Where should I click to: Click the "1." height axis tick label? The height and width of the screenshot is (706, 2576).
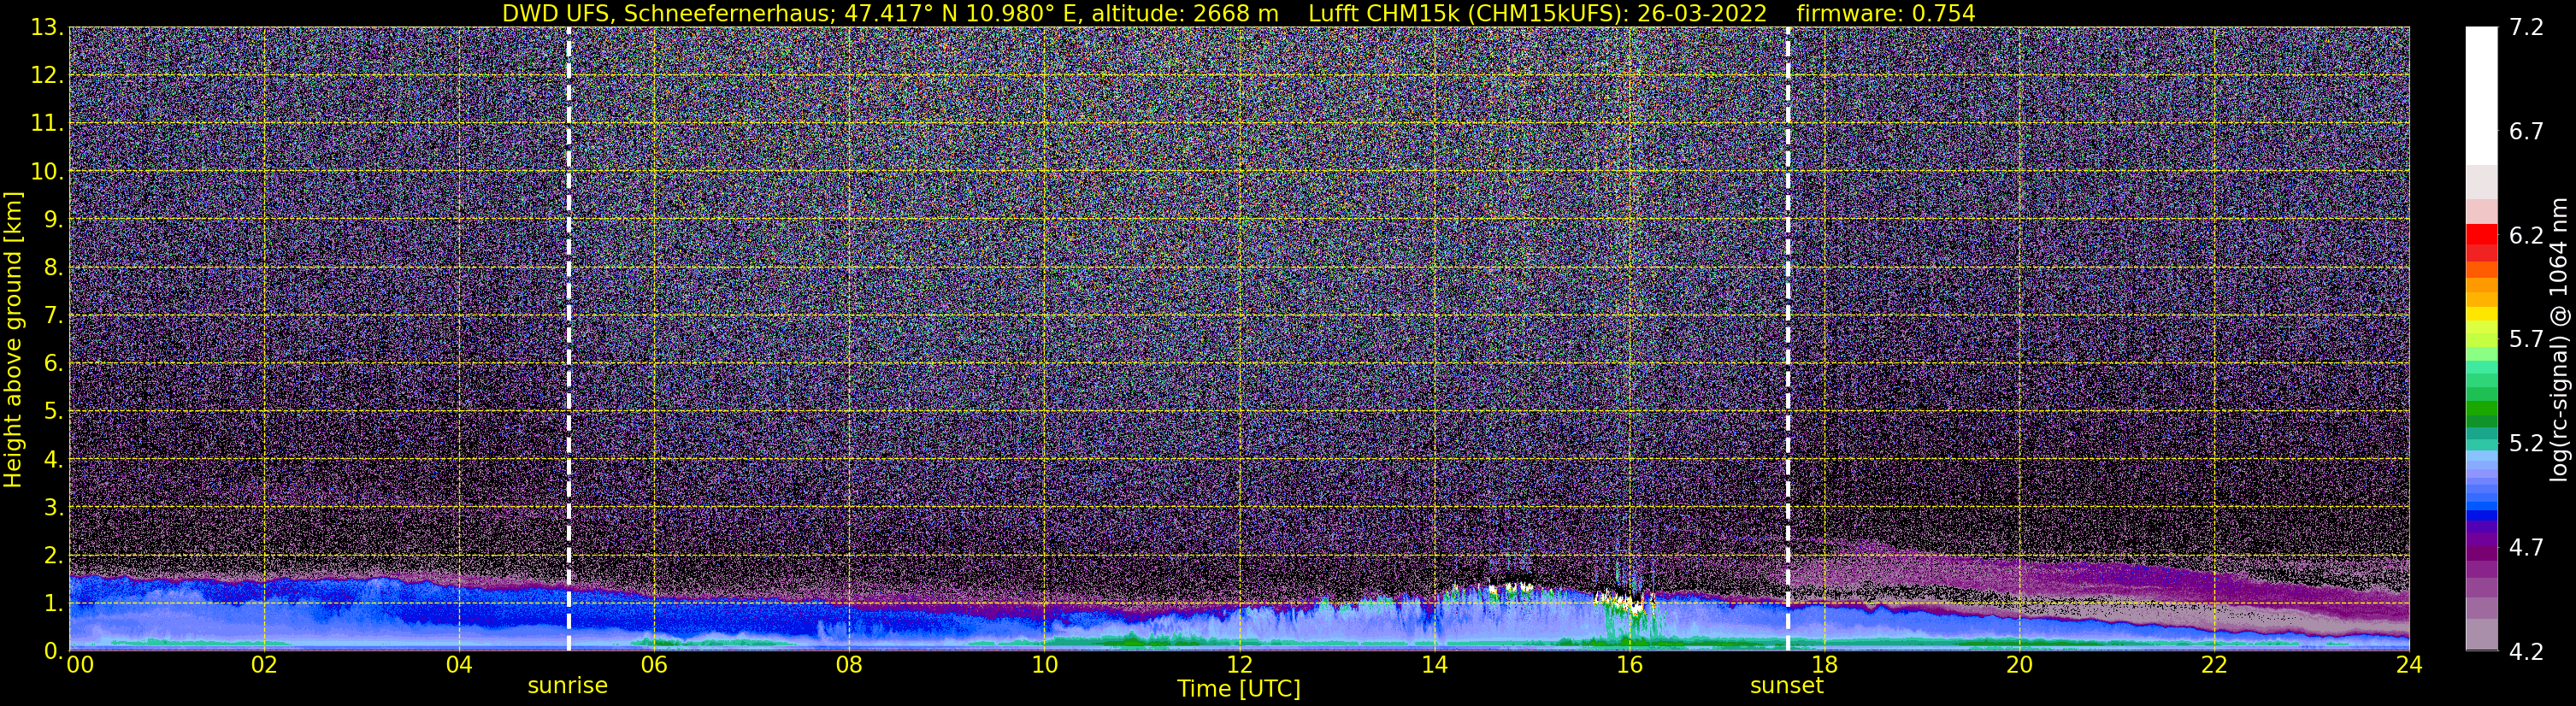coord(53,603)
